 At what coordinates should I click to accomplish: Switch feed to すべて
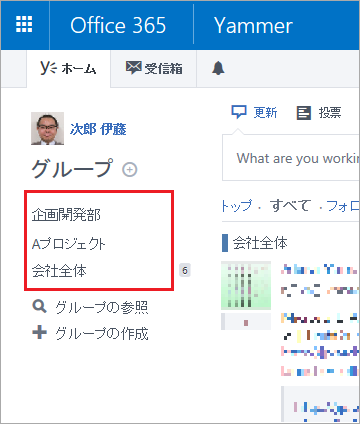pos(291,205)
